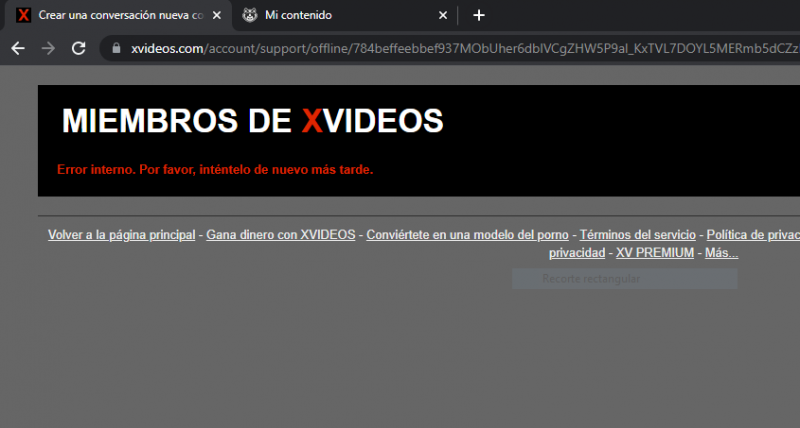Click the browser forward arrow button
This screenshot has height=428, width=800.
pyautogui.click(x=47, y=48)
